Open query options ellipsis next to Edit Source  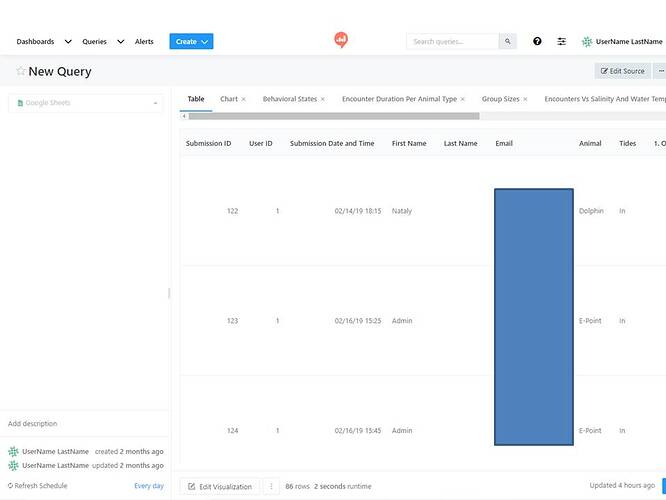click(x=660, y=71)
